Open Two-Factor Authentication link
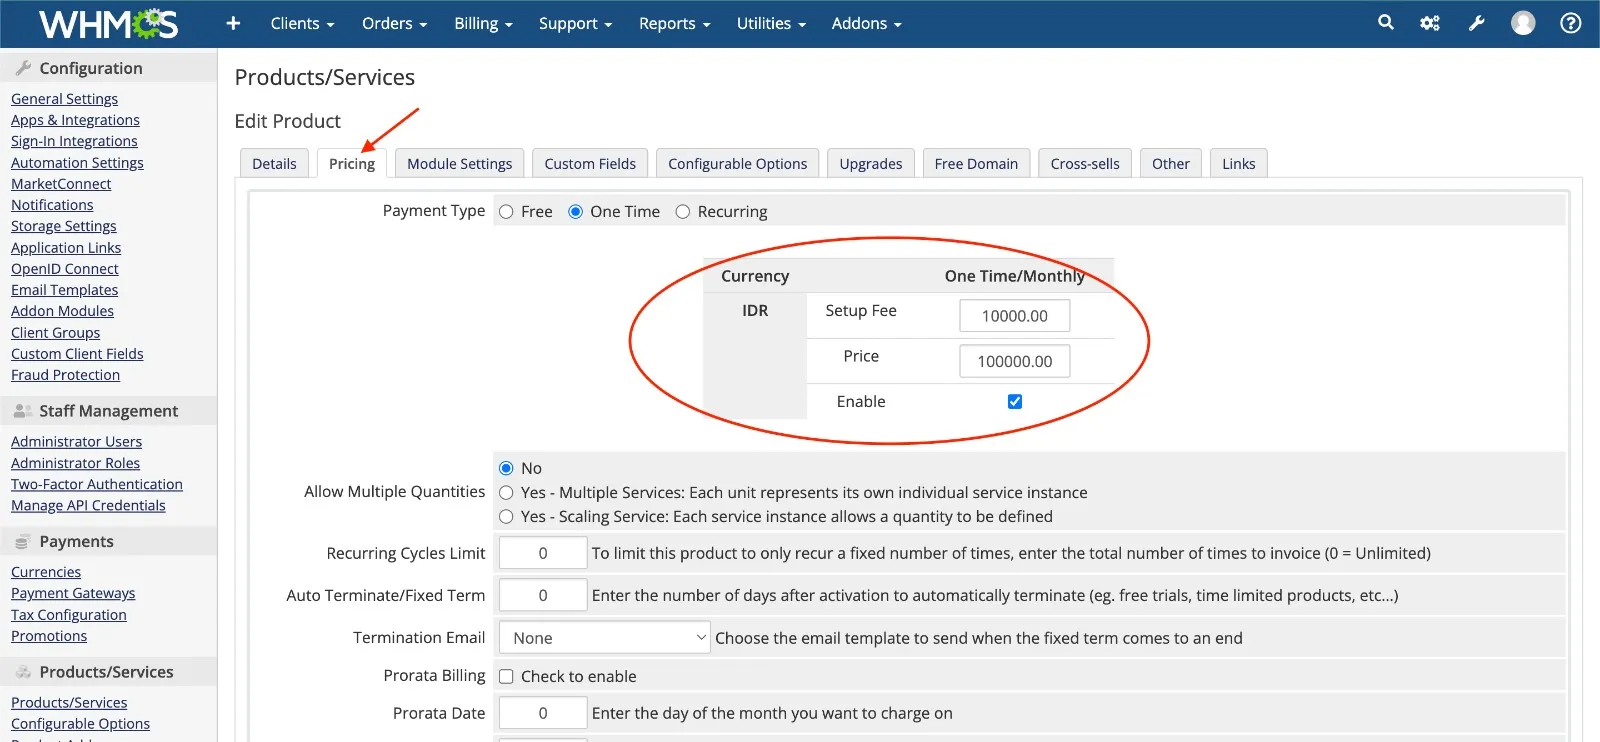The width and height of the screenshot is (1600, 742). [97, 484]
